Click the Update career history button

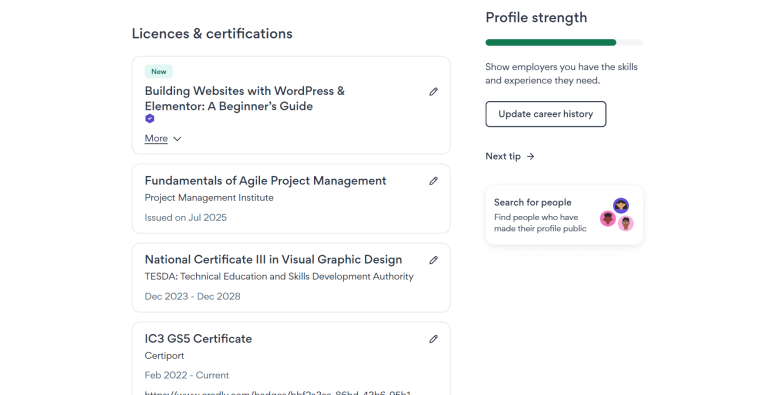click(546, 114)
